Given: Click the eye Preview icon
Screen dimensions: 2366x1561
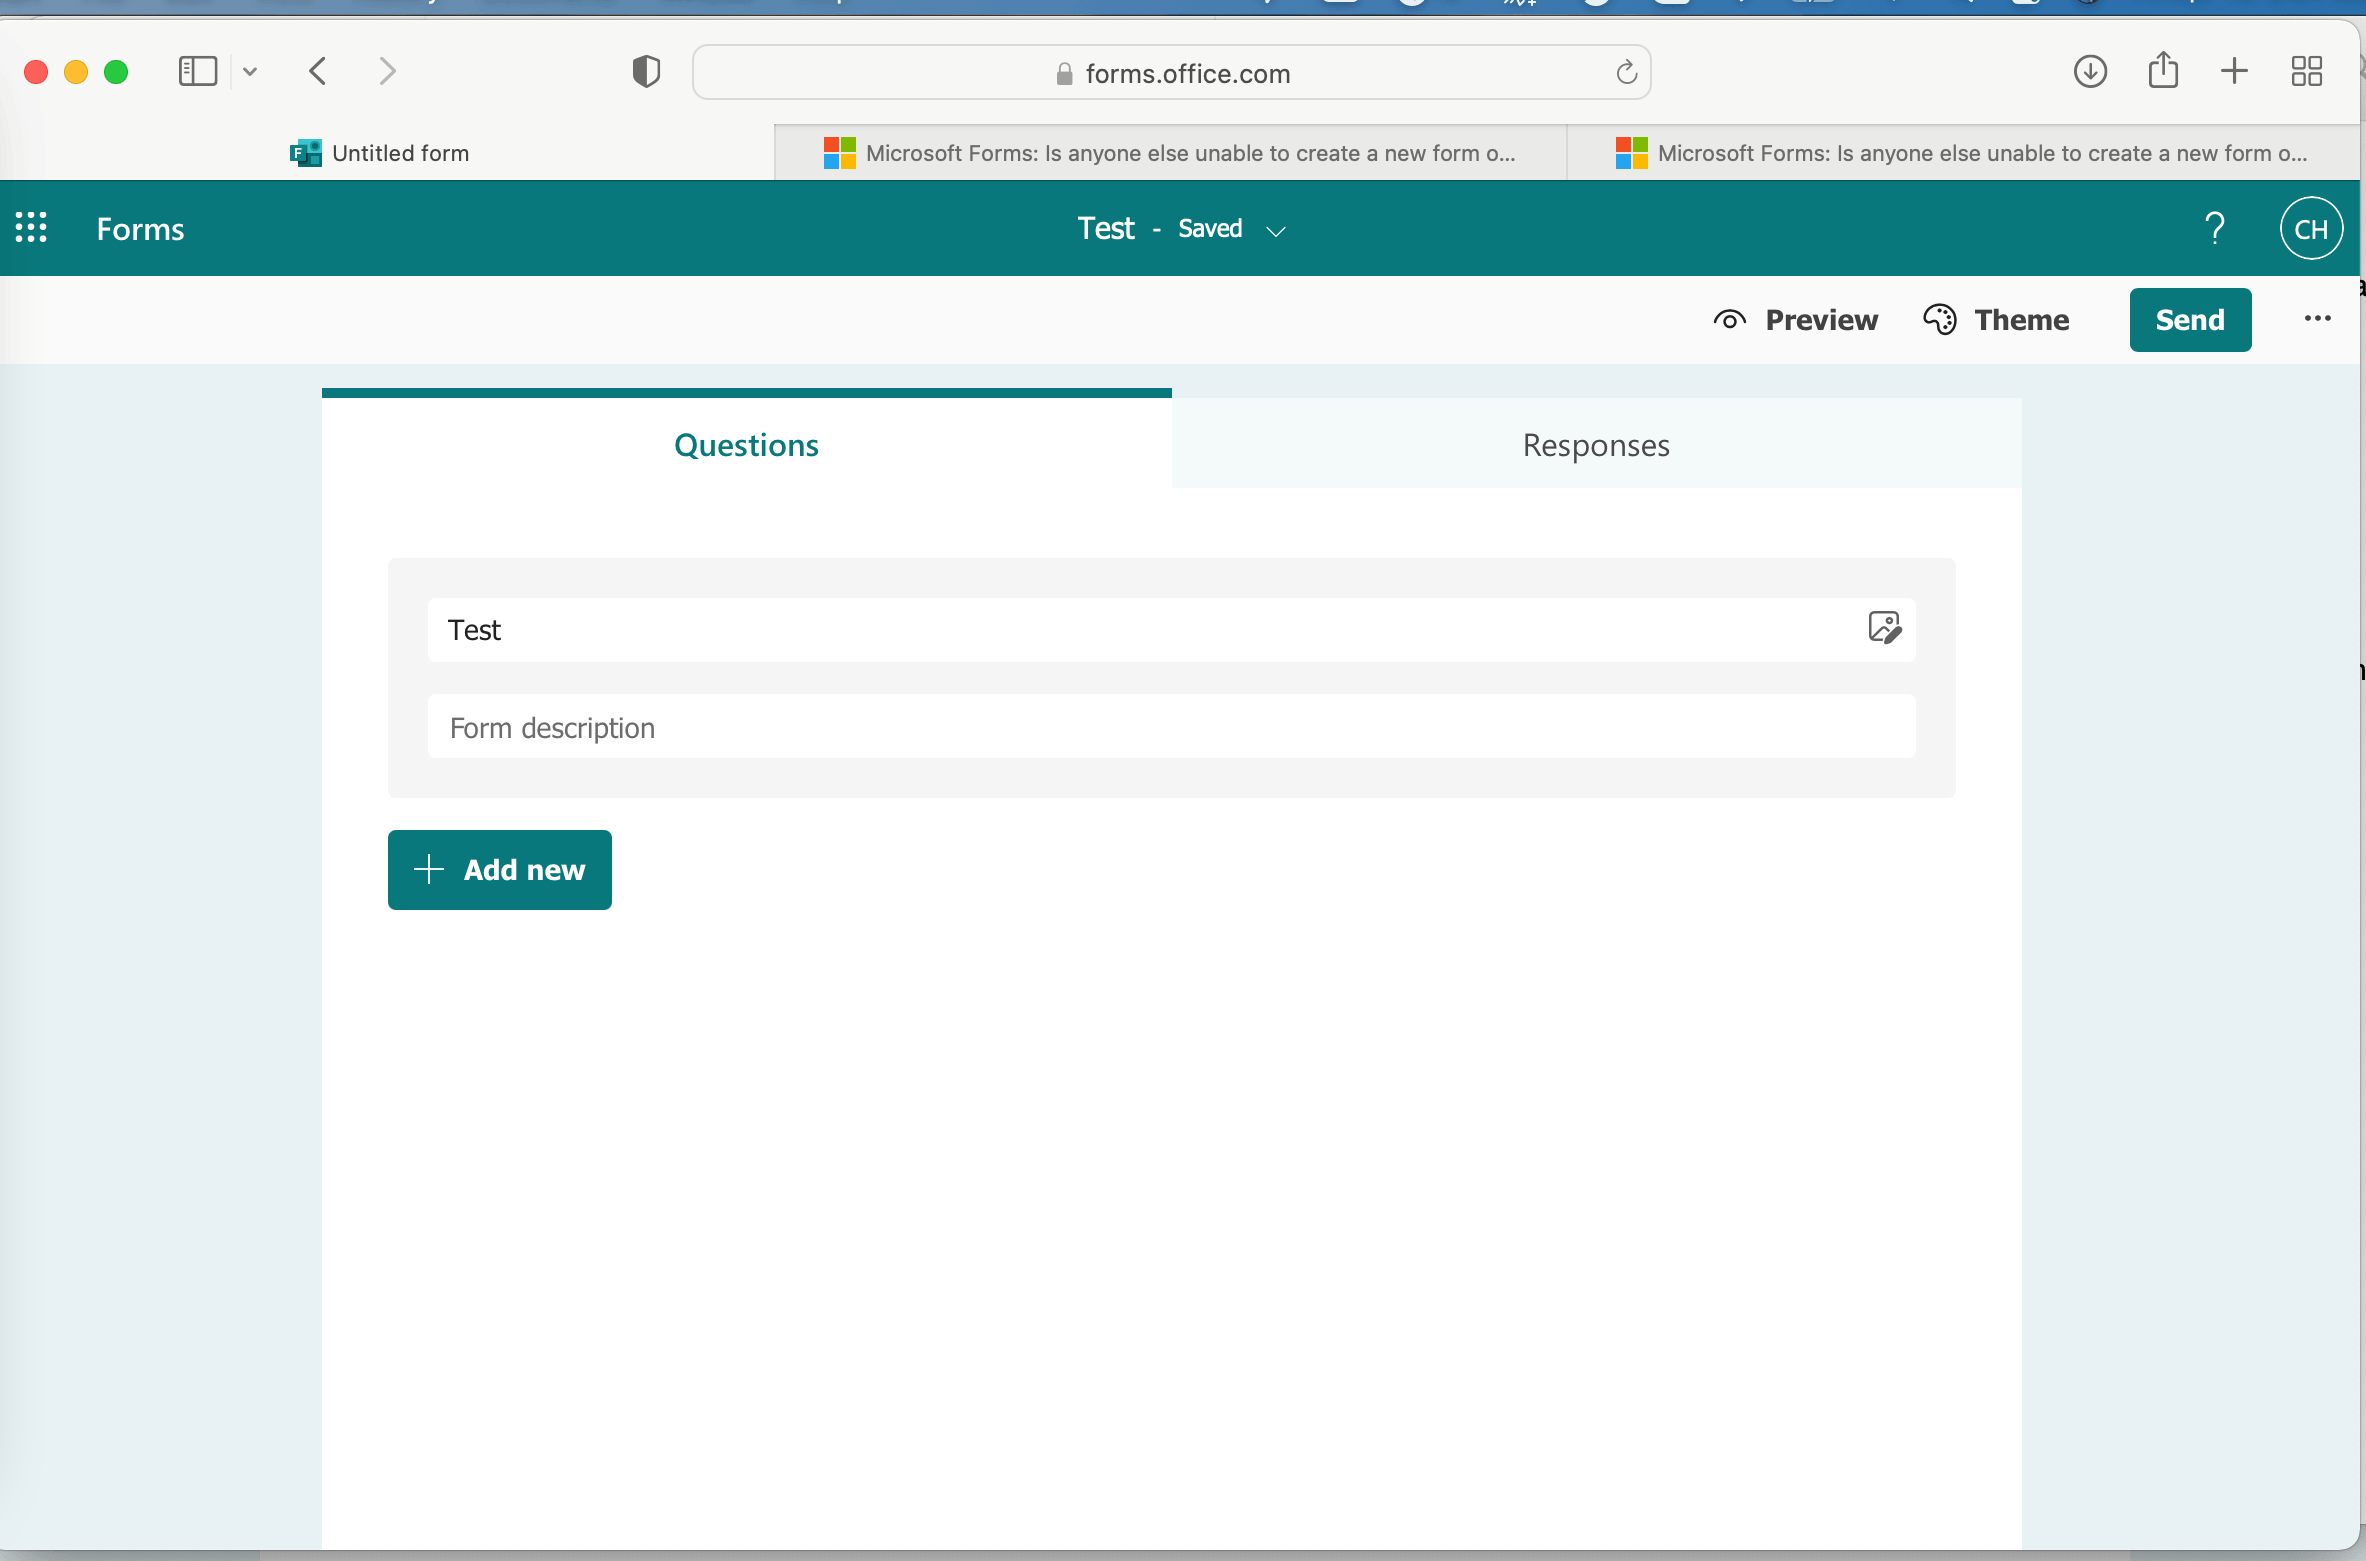Looking at the screenshot, I should [x=1729, y=320].
